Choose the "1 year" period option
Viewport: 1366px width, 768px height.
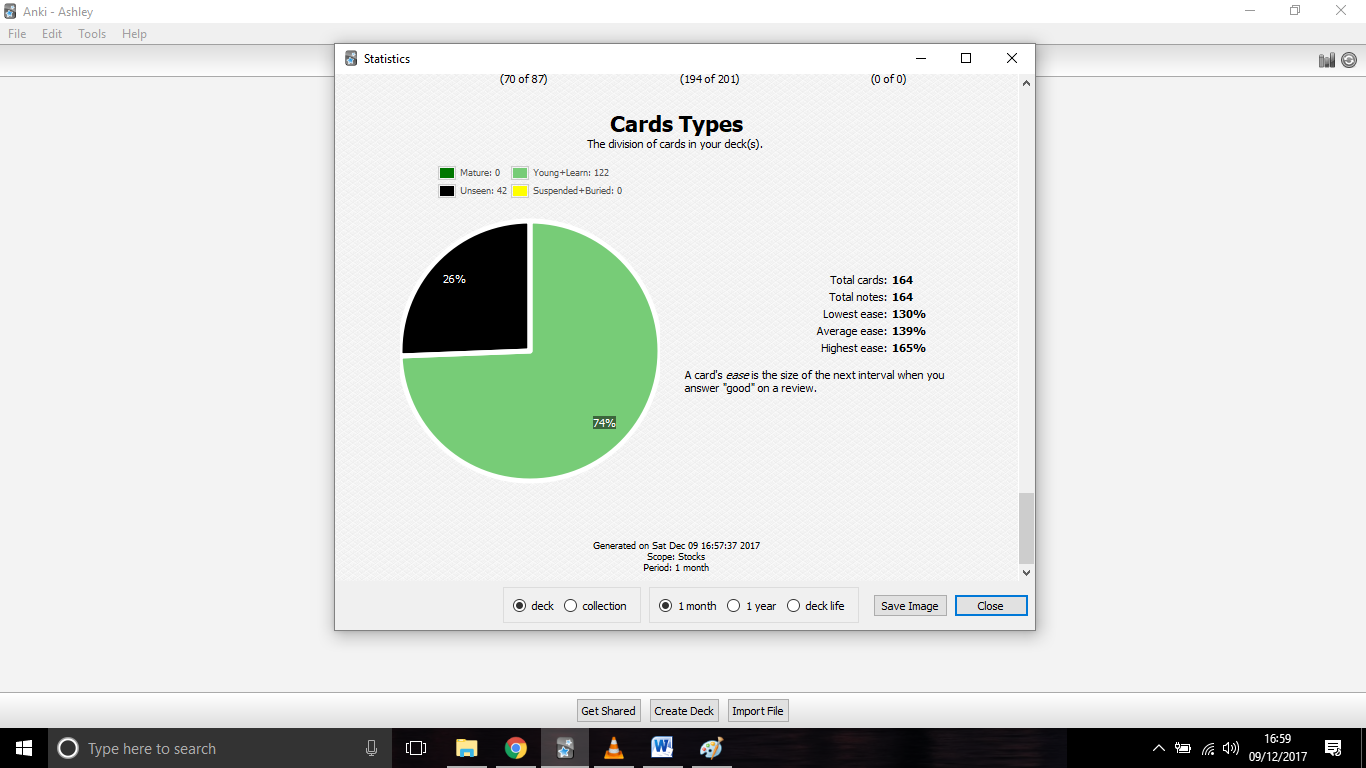pos(751,606)
